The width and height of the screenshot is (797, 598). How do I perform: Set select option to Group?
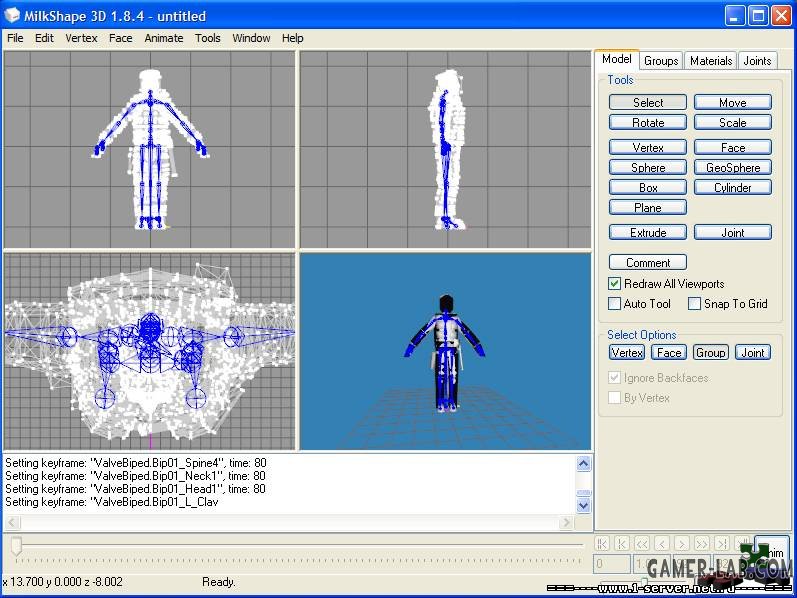tap(711, 352)
